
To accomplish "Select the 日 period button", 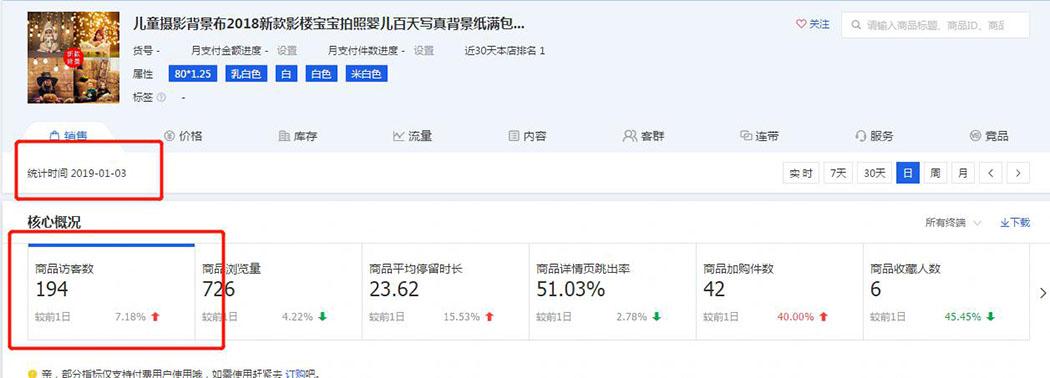I will click(x=907, y=173).
